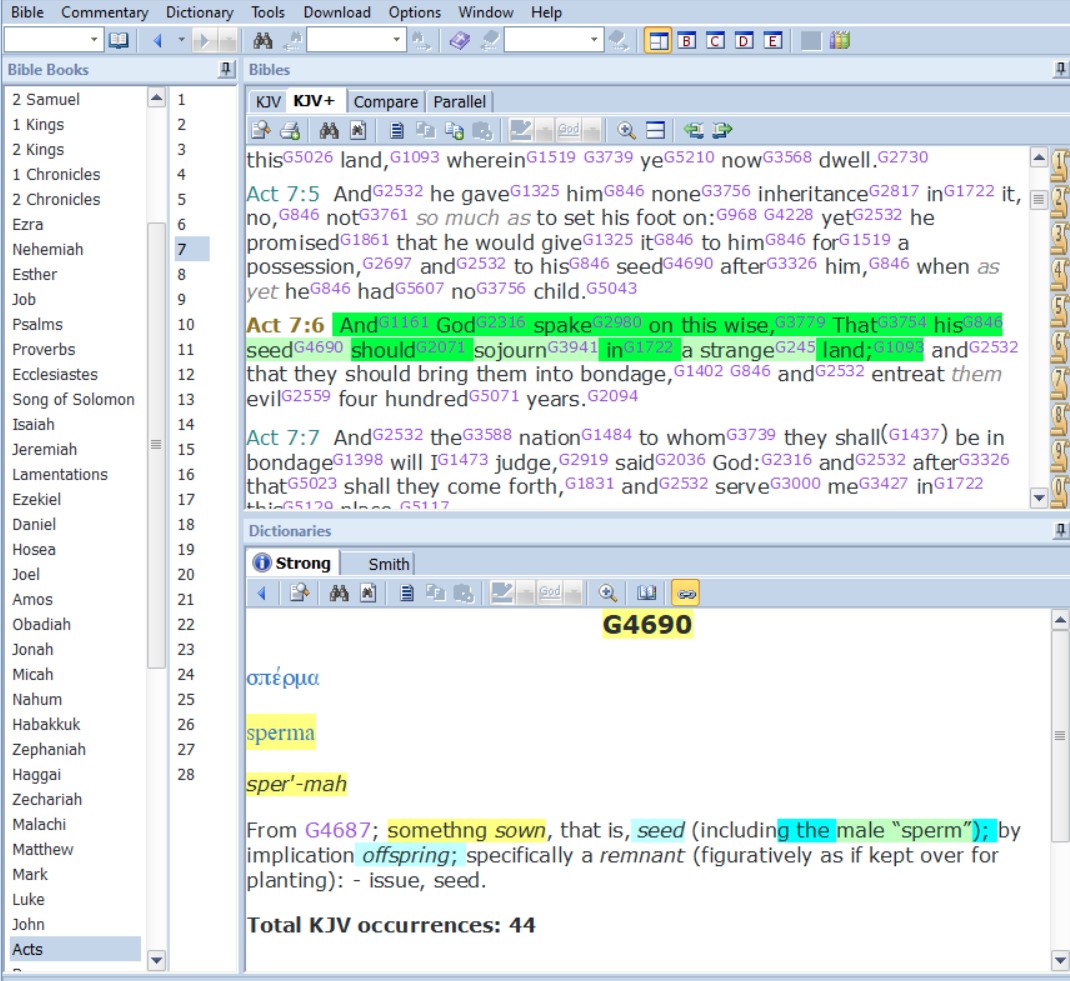Zoom text with magnifier in Dictionaries toolbar
The height and width of the screenshot is (981, 1070).
607,593
